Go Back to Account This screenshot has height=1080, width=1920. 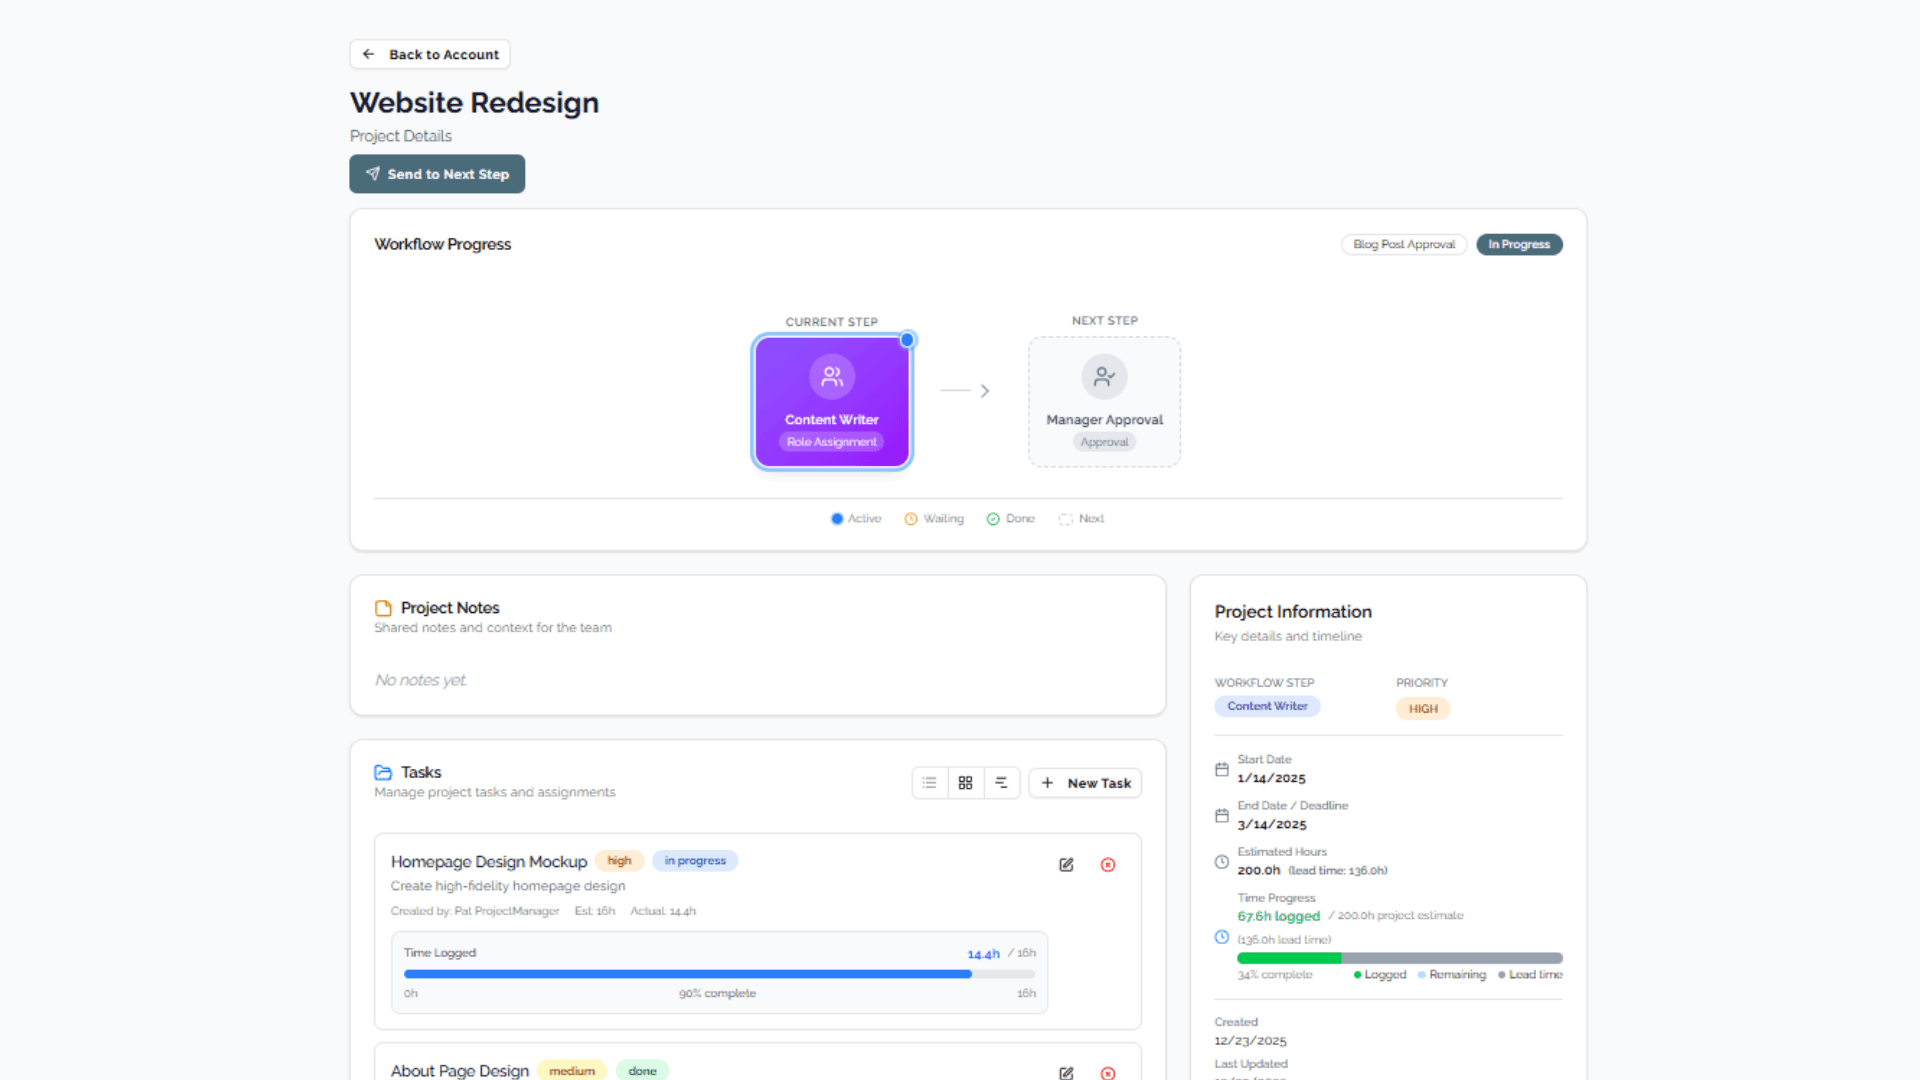(x=430, y=54)
